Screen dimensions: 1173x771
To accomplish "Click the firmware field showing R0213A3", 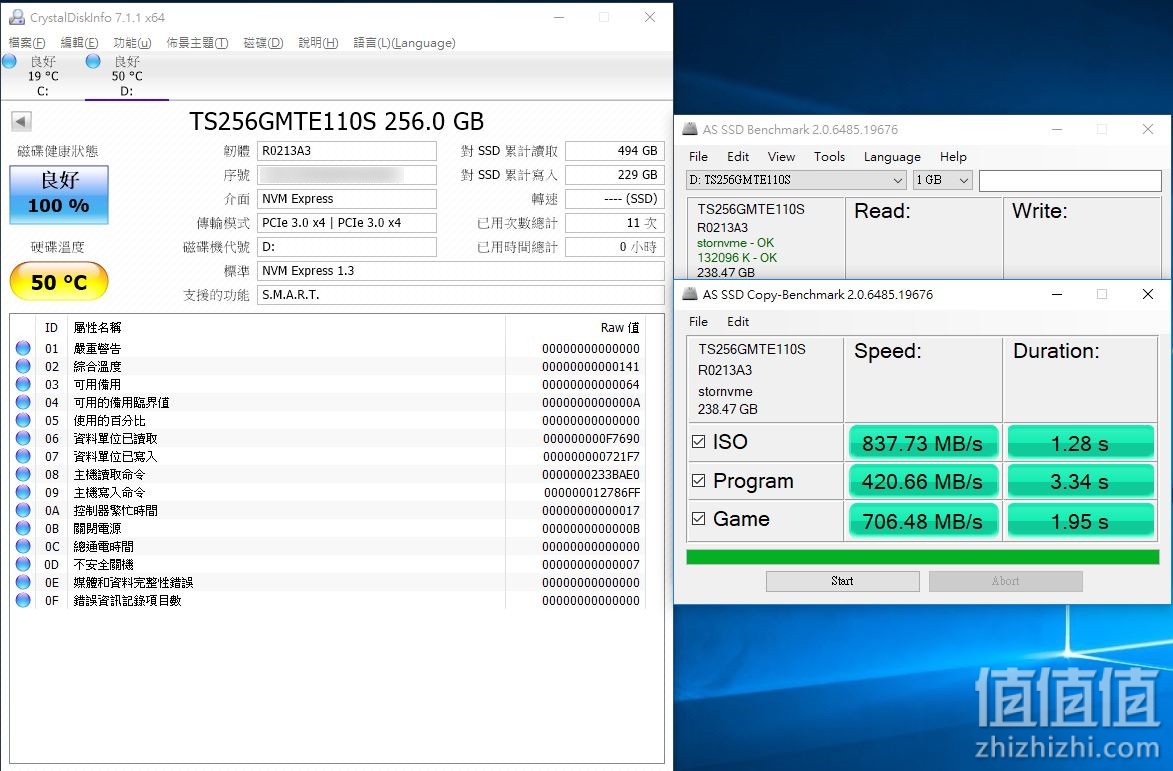I will tap(347, 151).
